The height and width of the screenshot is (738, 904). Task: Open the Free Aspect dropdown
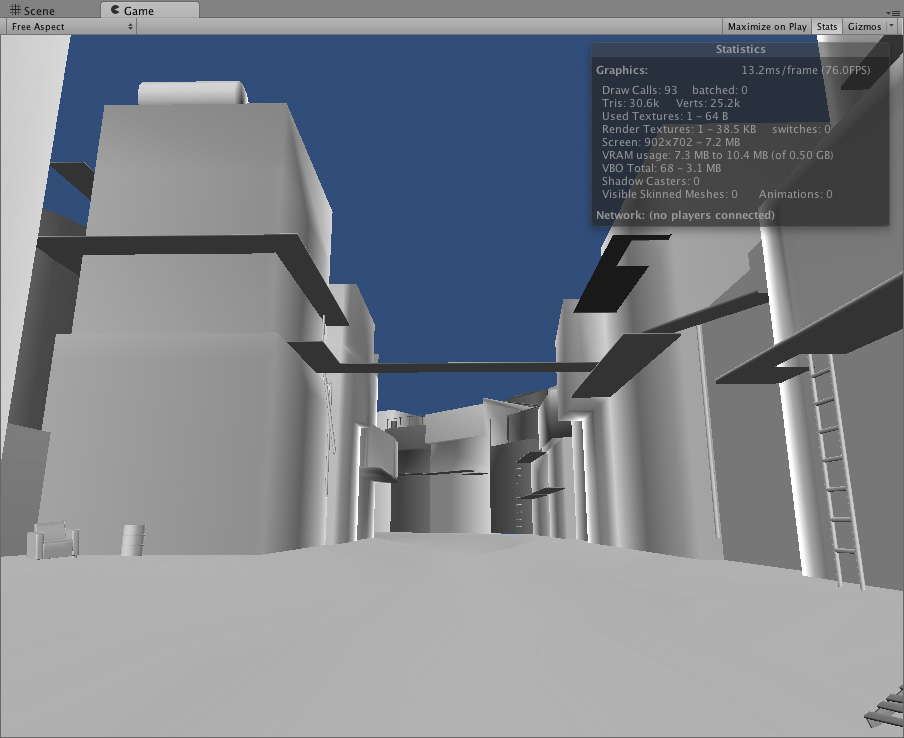pyautogui.click(x=71, y=27)
